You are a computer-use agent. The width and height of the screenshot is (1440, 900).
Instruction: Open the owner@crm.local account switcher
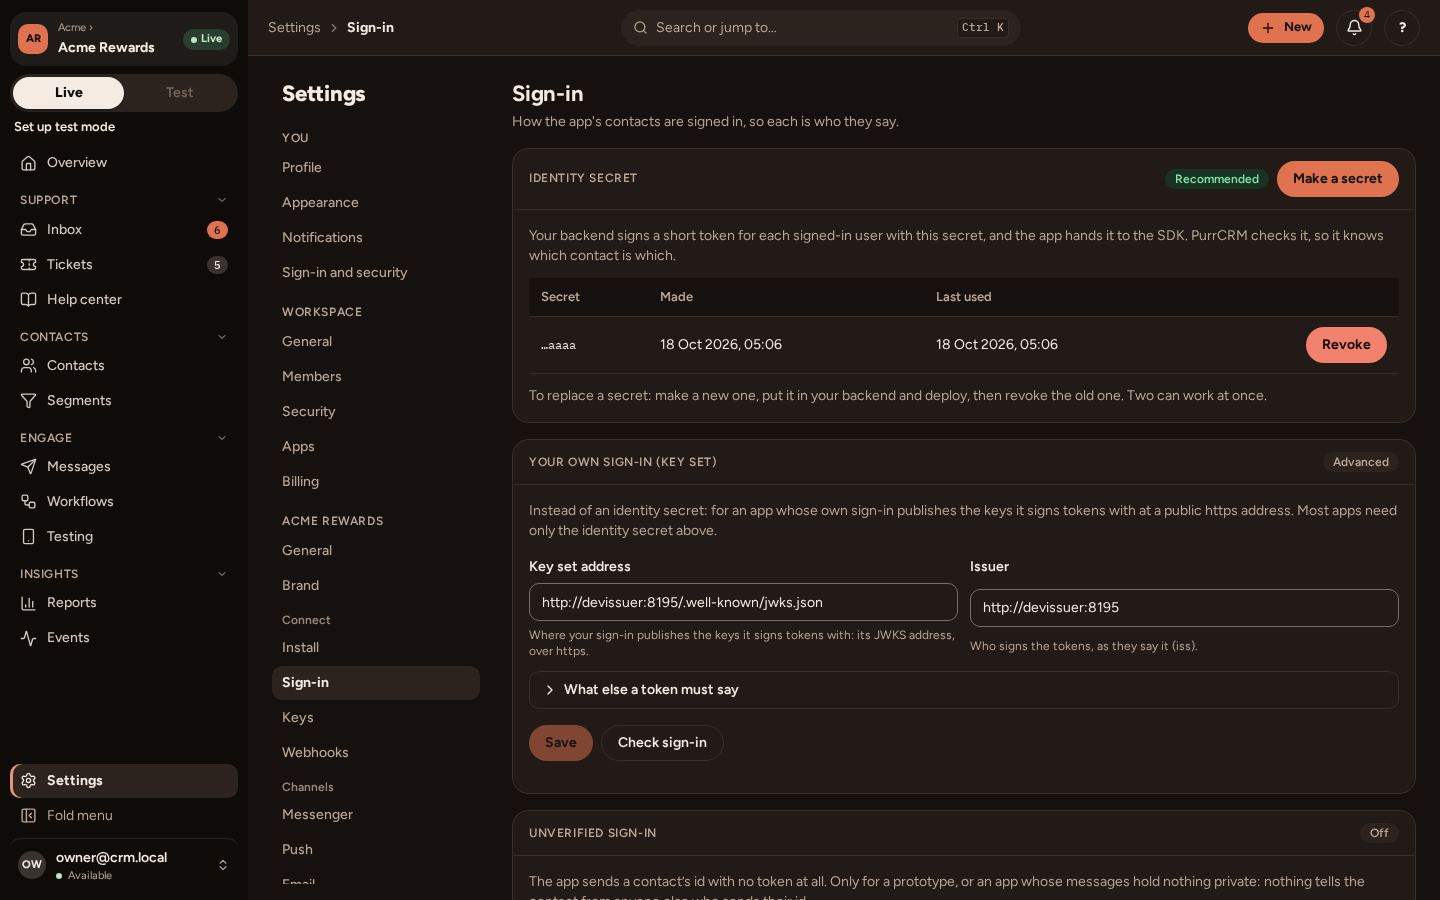(124, 866)
